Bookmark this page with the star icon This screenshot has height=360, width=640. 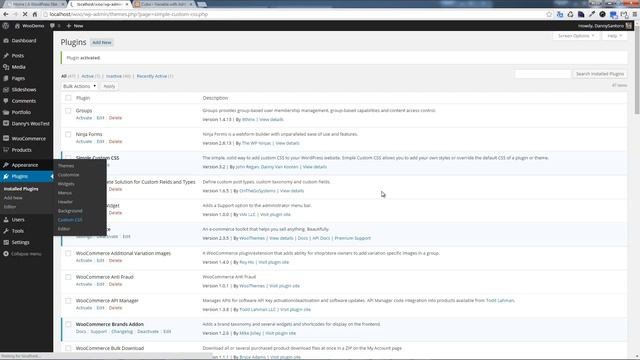tap(549, 14)
